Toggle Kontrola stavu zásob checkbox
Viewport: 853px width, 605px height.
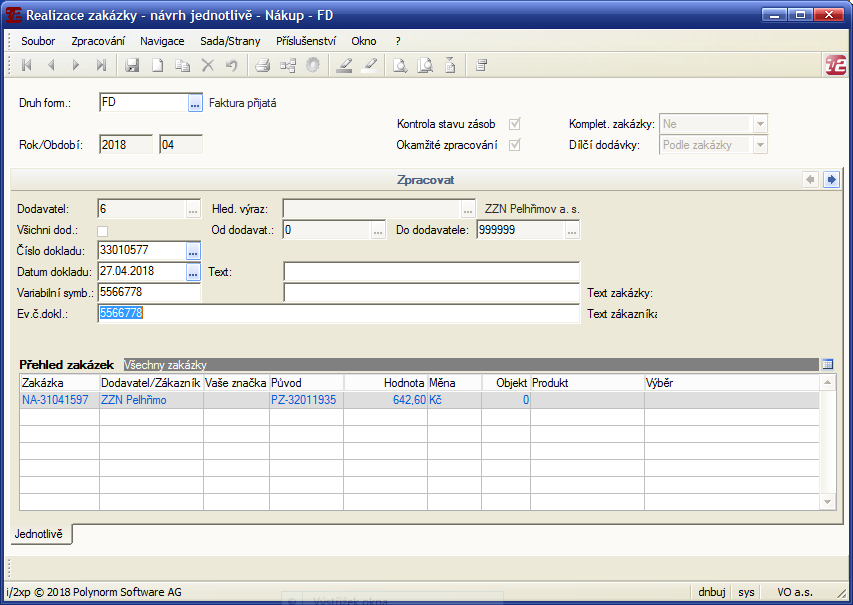coord(515,124)
